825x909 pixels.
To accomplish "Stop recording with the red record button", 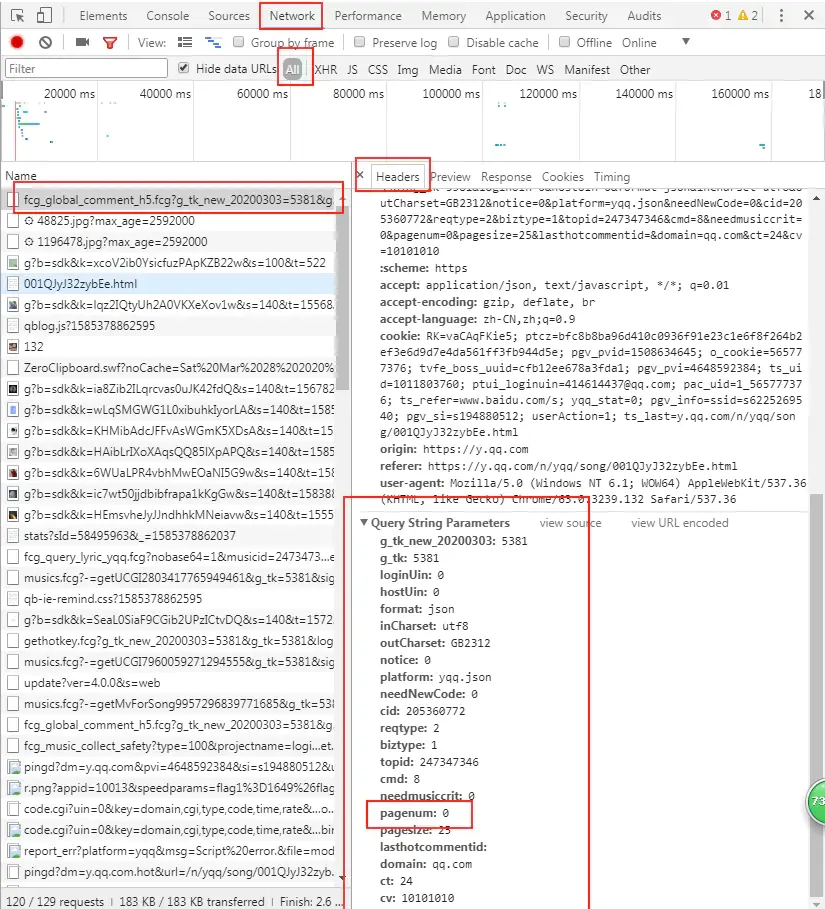I will point(17,42).
